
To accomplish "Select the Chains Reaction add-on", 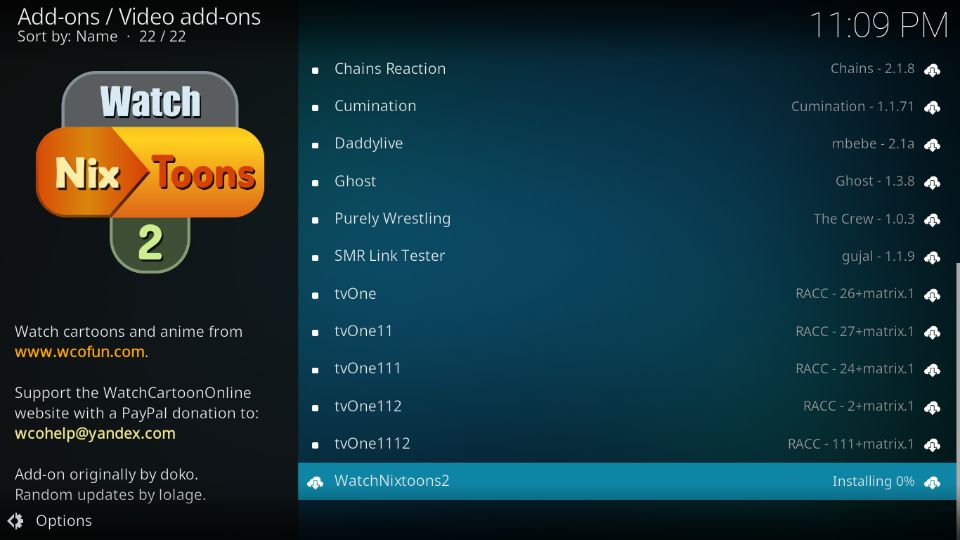I will coord(627,69).
